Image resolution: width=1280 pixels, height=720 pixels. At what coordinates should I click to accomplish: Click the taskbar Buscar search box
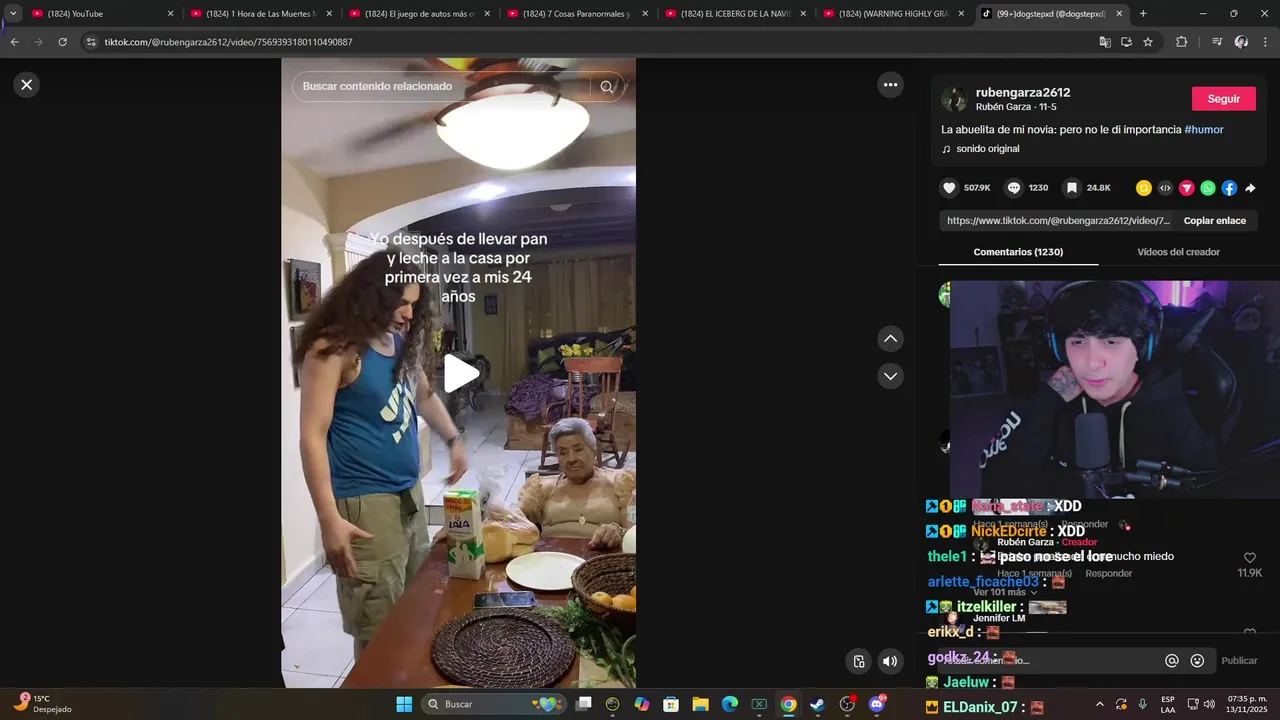[494, 704]
